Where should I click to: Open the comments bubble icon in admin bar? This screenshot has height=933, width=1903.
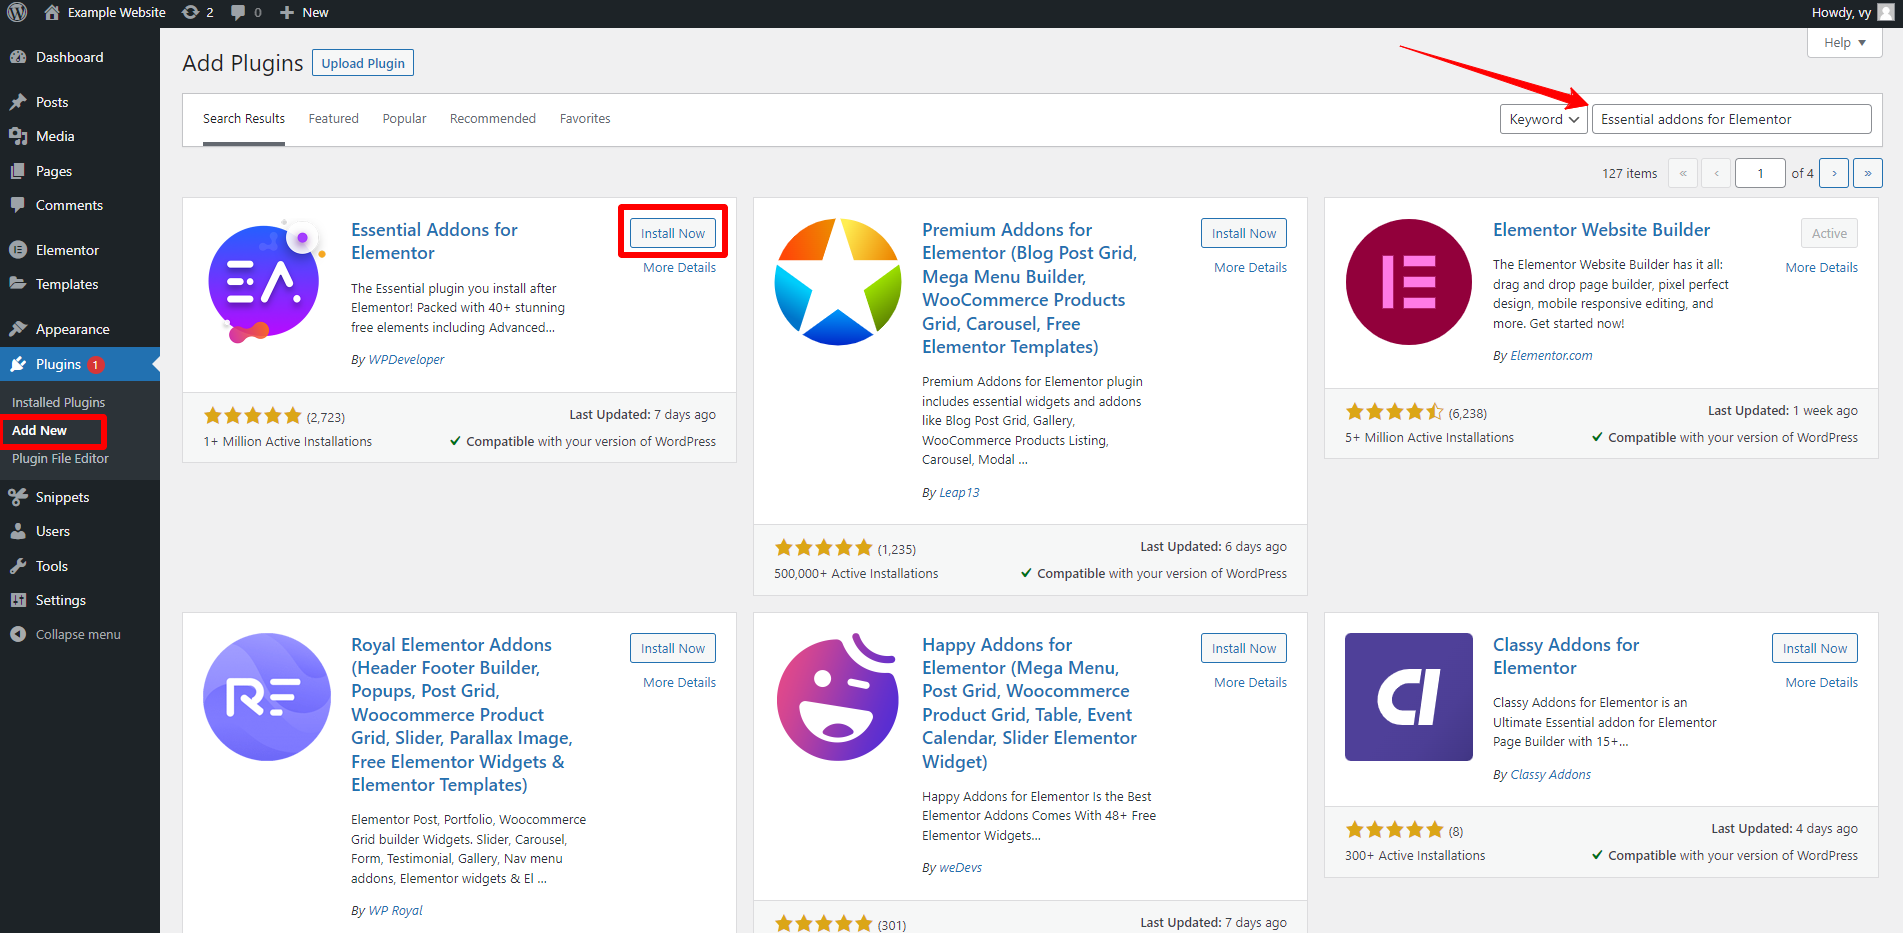(238, 12)
